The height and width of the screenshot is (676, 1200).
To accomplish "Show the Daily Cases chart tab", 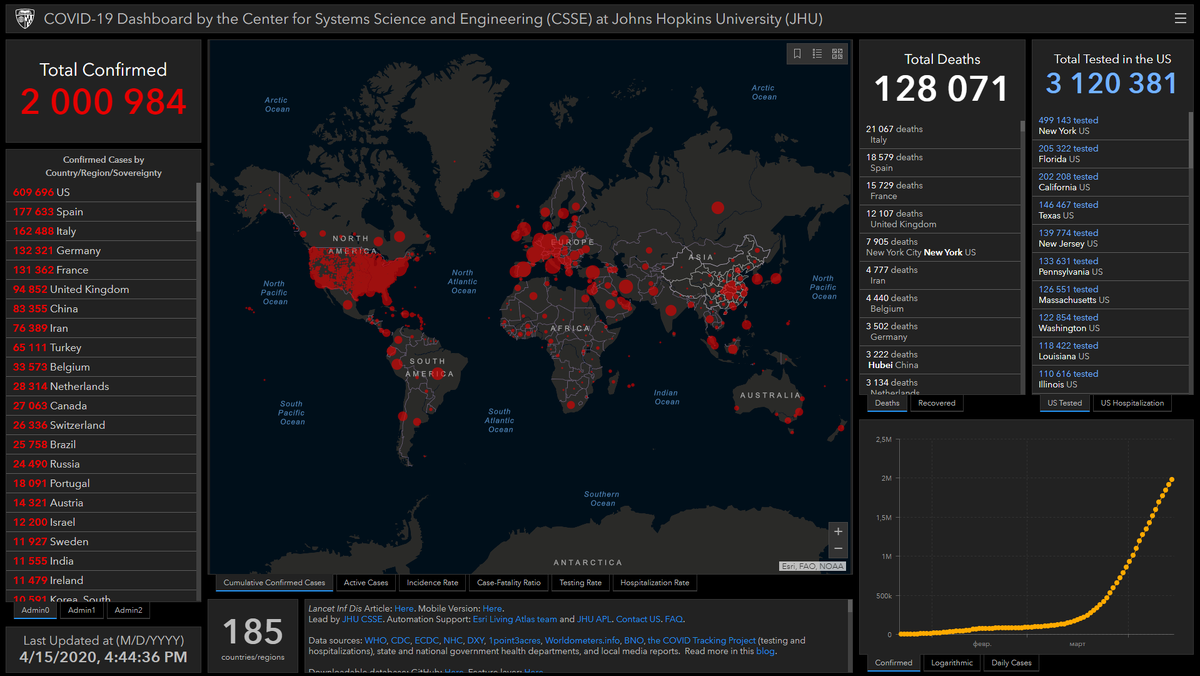I will pos(1011,662).
